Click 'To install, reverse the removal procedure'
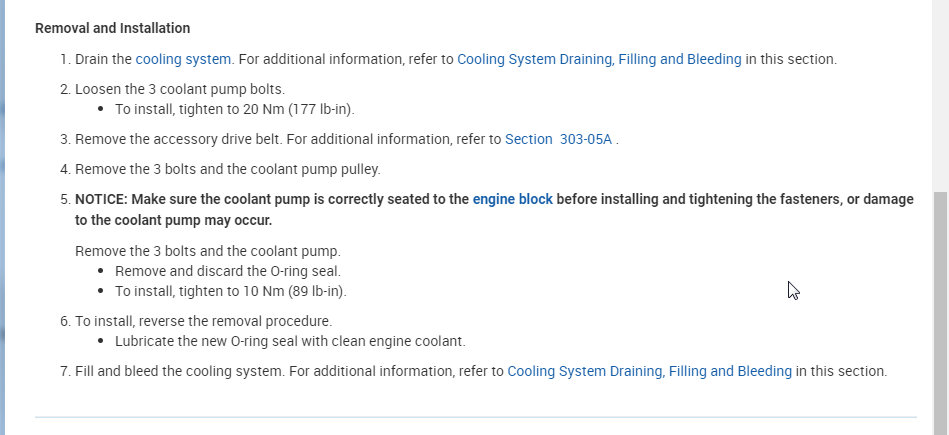The image size is (949, 435). [x=203, y=321]
